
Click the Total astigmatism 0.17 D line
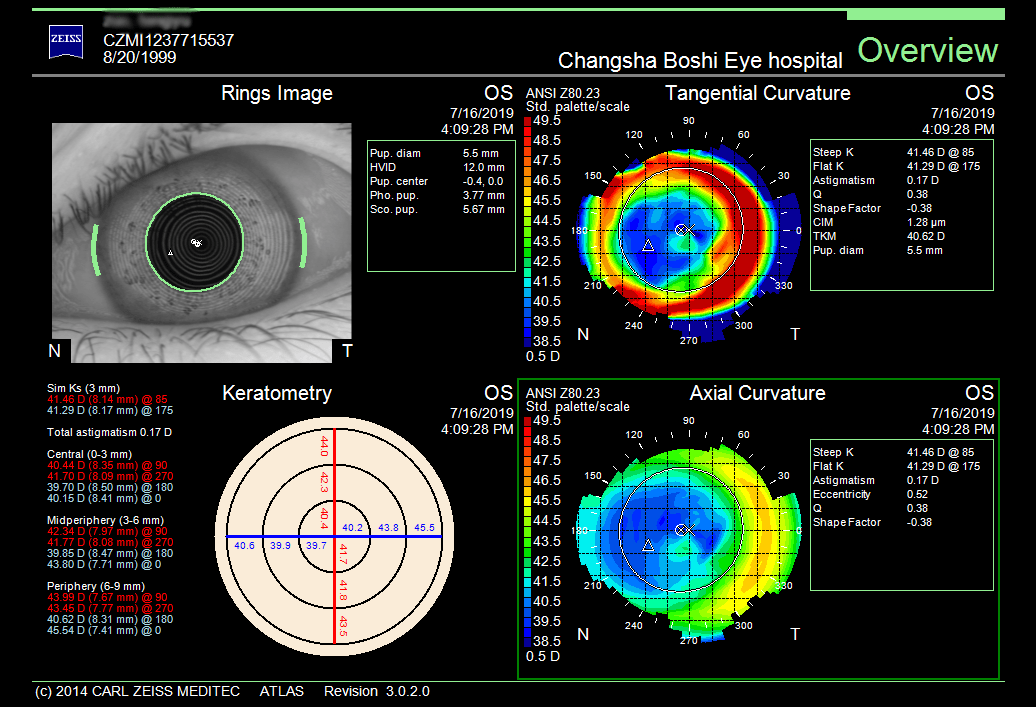click(x=109, y=432)
